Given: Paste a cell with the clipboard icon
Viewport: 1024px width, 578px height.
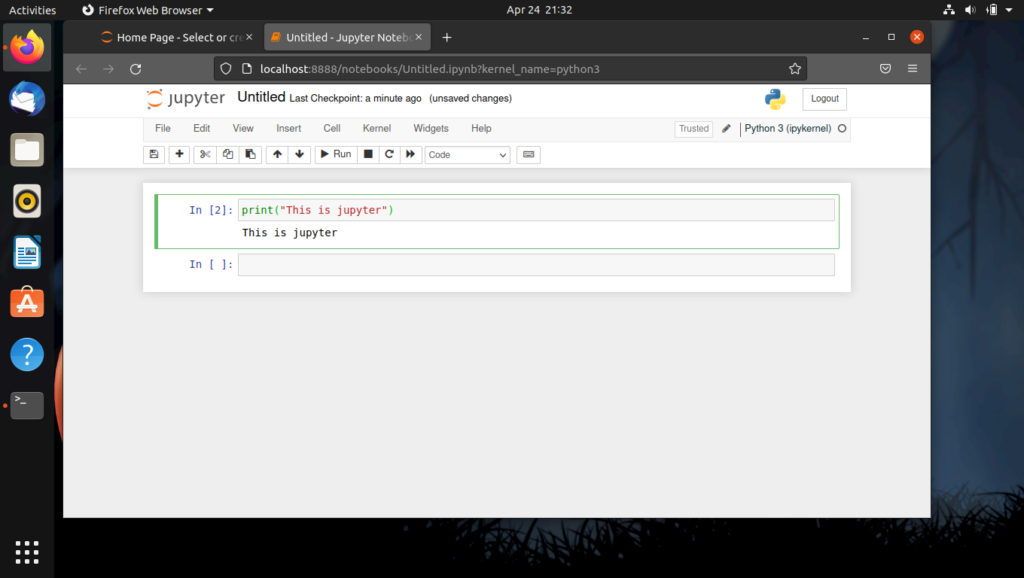Looking at the screenshot, I should coord(251,154).
